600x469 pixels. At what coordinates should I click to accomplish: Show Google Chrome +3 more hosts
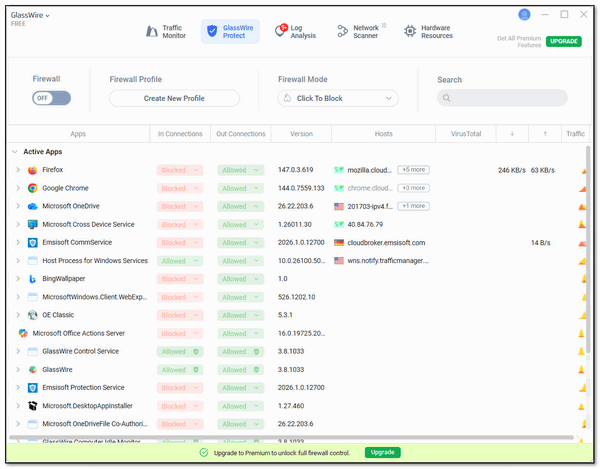point(413,188)
